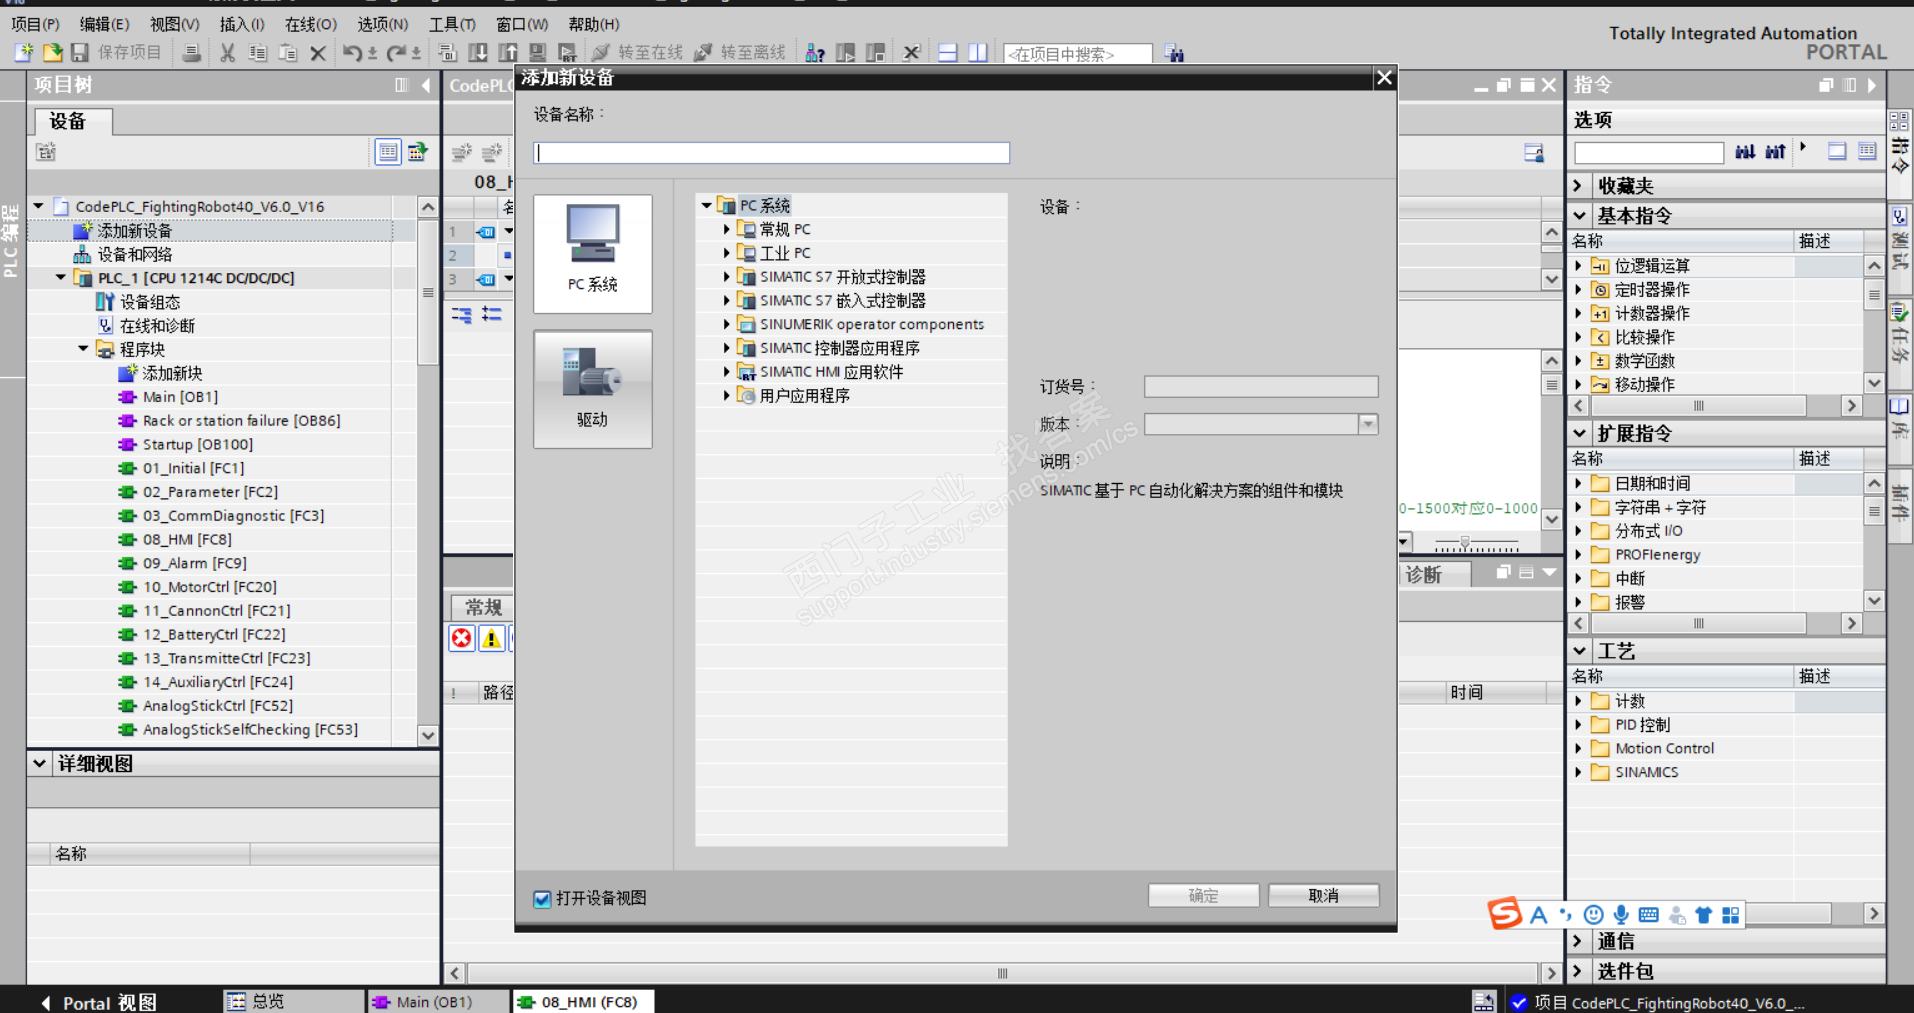Screen dimensions: 1914x1013
Task: Click the search upward icon in 指令 panel
Action: coord(1775,152)
